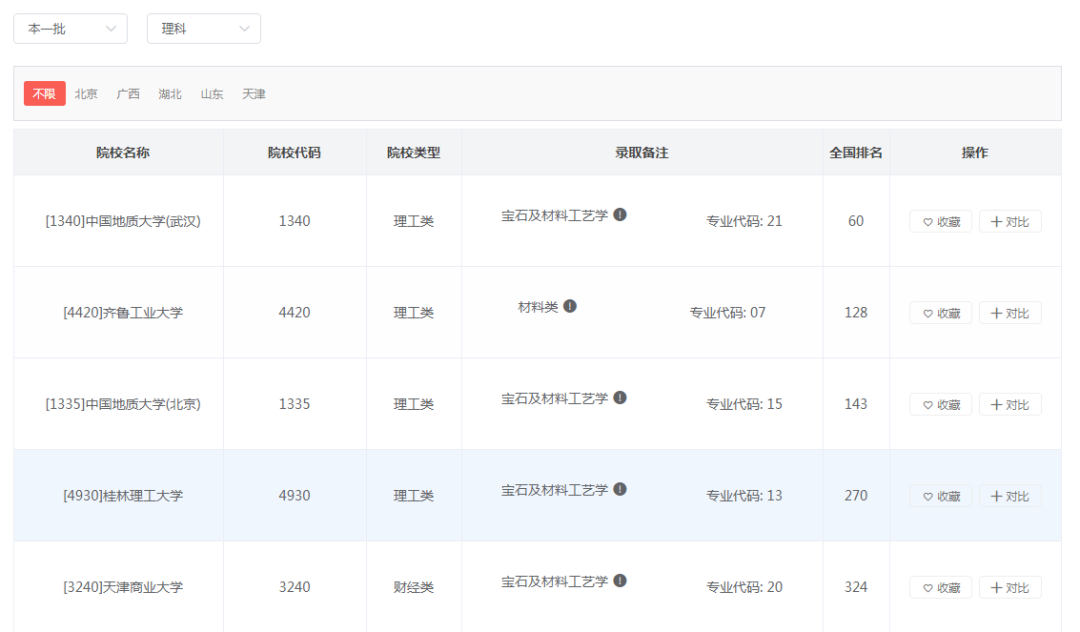
Task: Click the 操作 column header
Action: (x=975, y=153)
